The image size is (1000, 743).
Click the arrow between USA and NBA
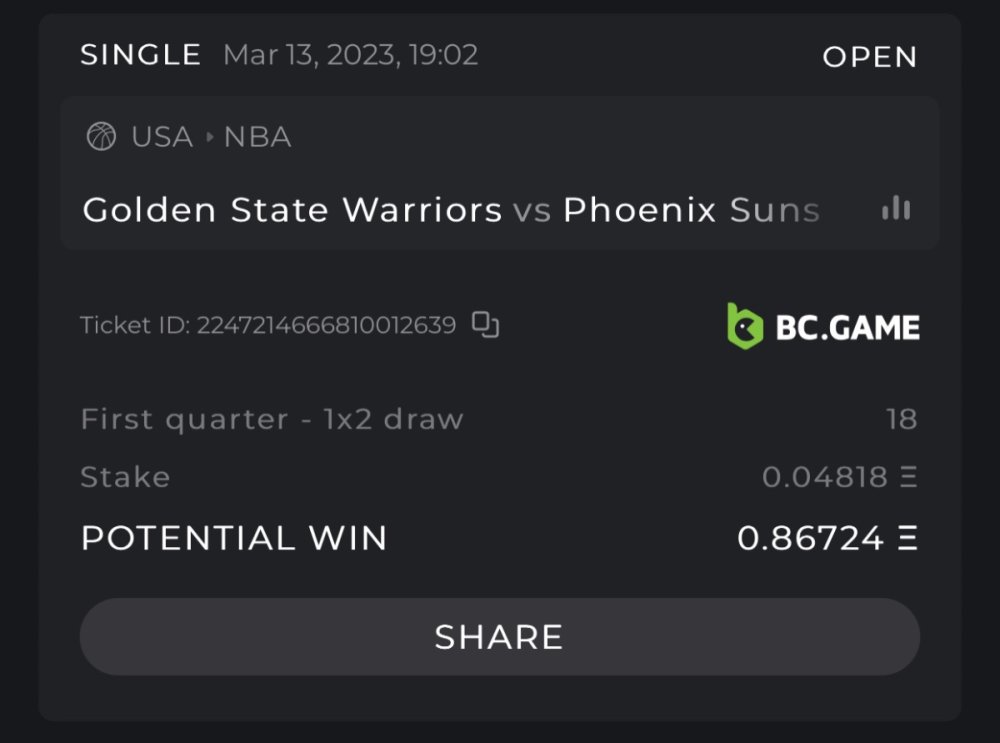pyautogui.click(x=209, y=136)
